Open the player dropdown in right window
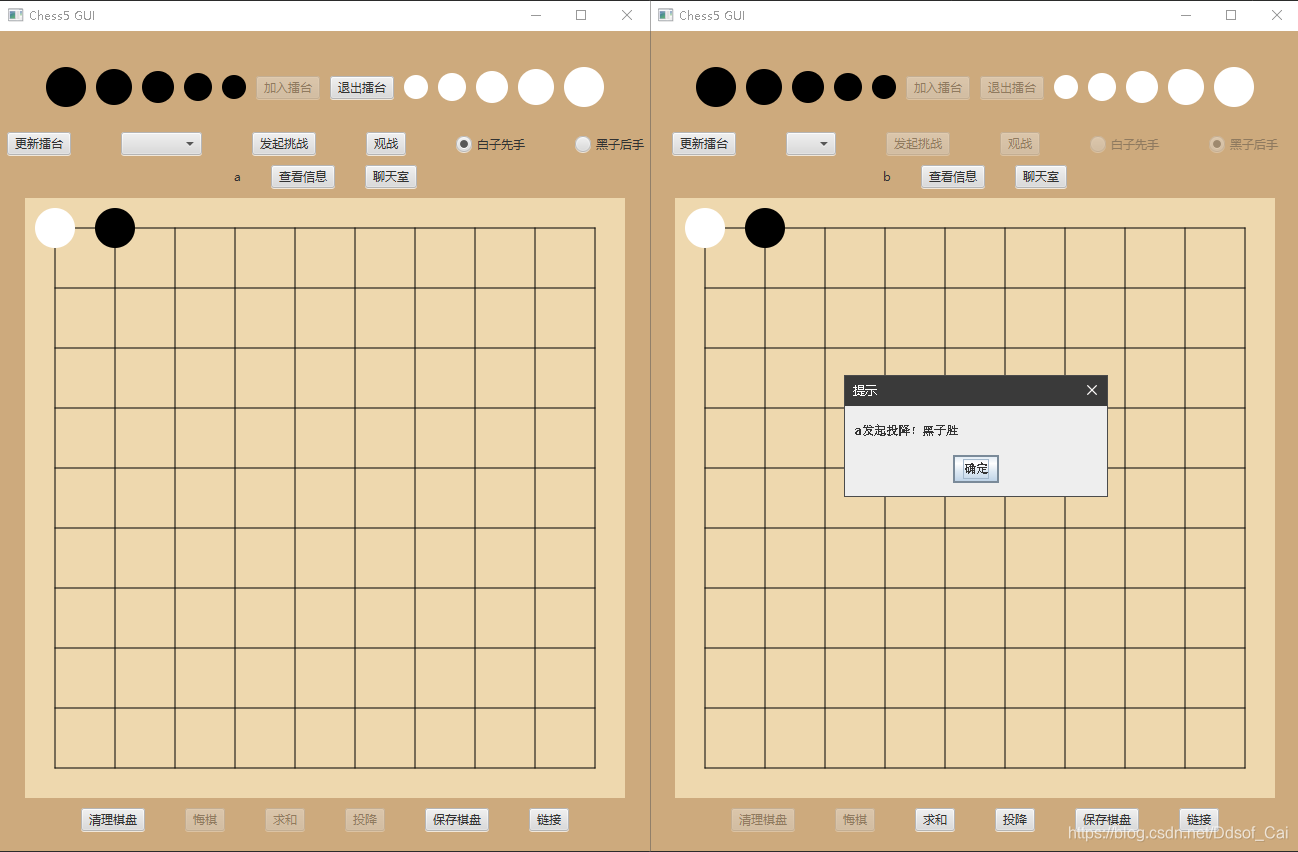Screen dimensions: 1298x852 point(811,144)
